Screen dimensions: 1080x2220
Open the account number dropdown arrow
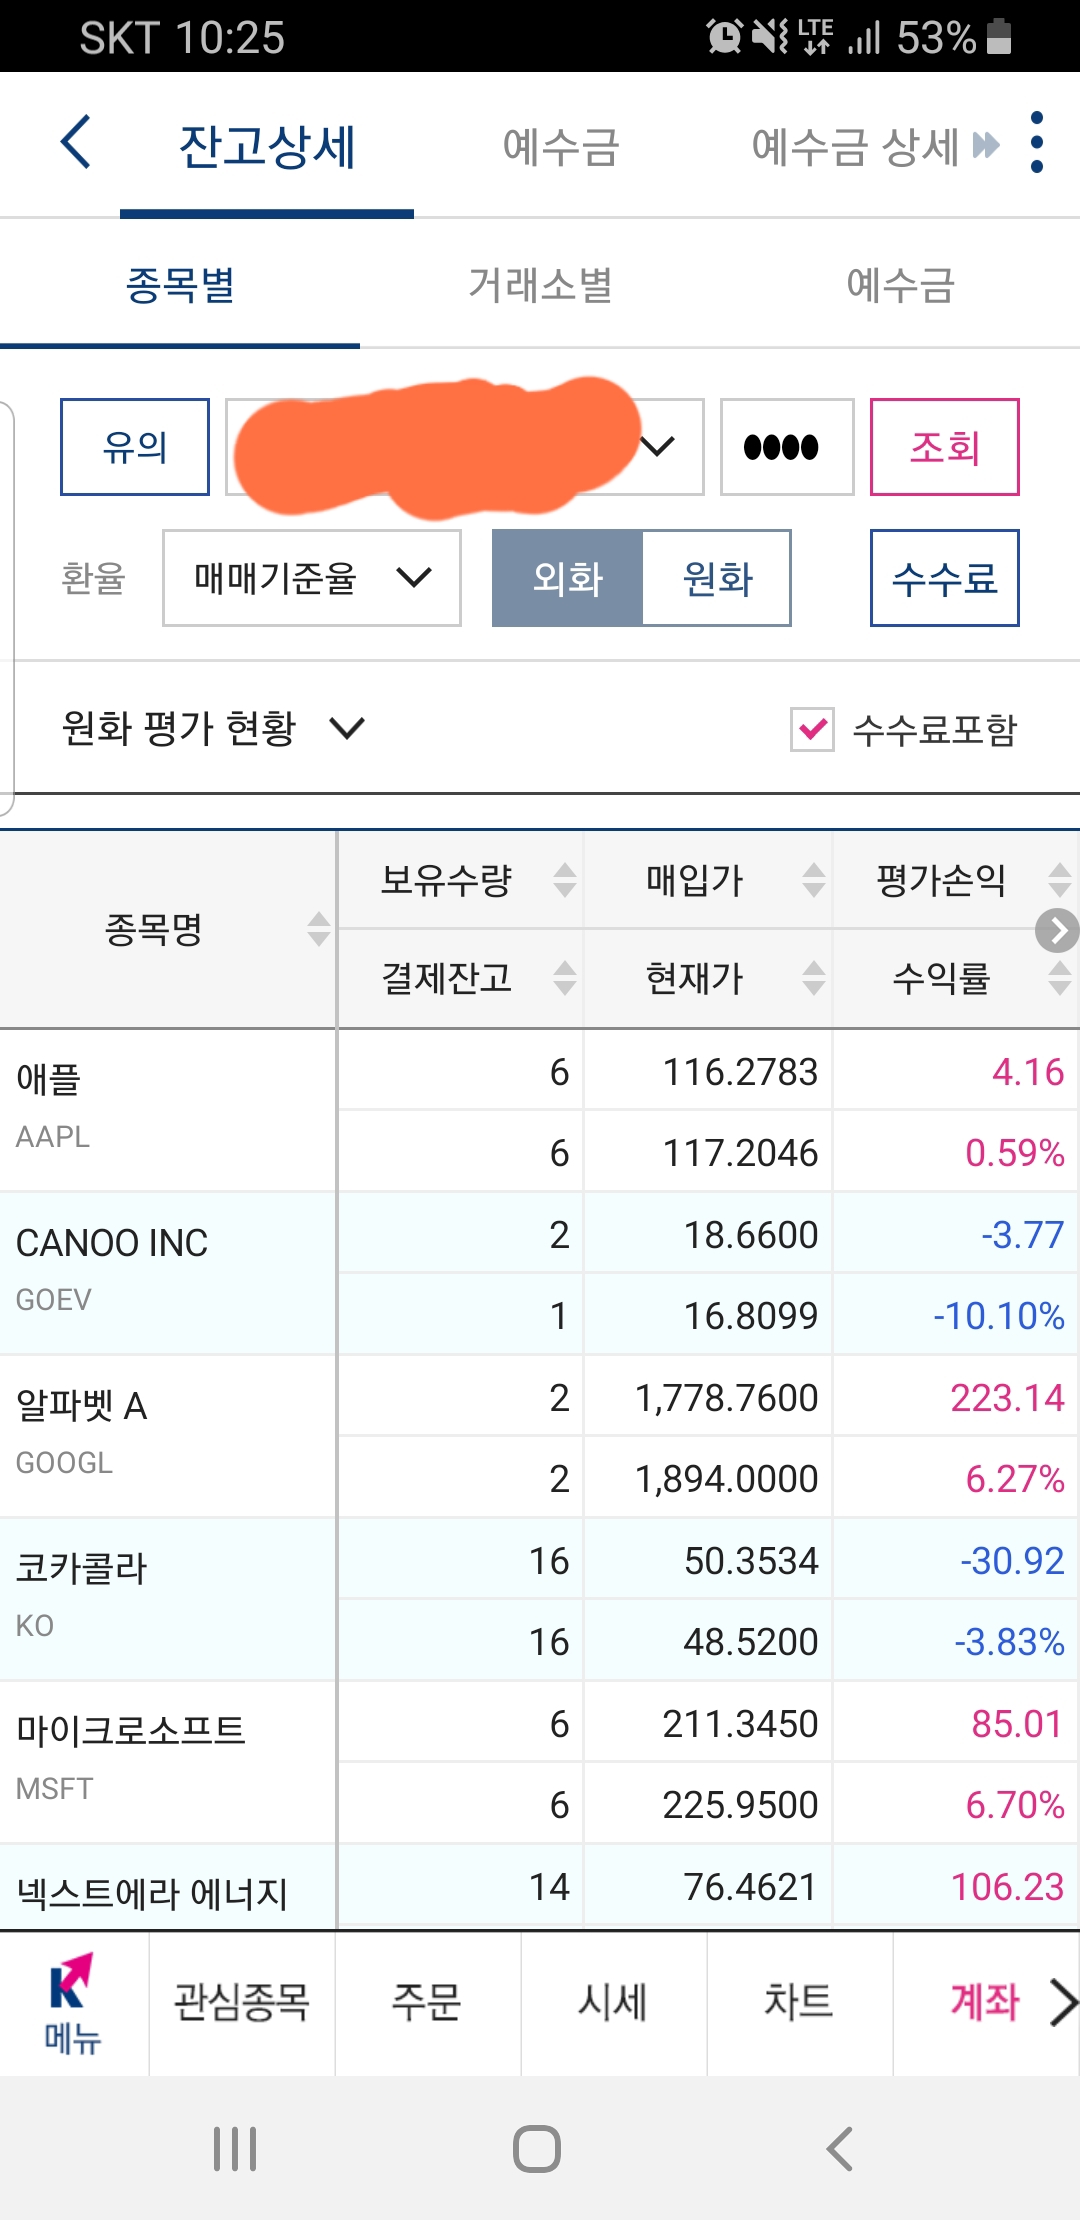657,446
